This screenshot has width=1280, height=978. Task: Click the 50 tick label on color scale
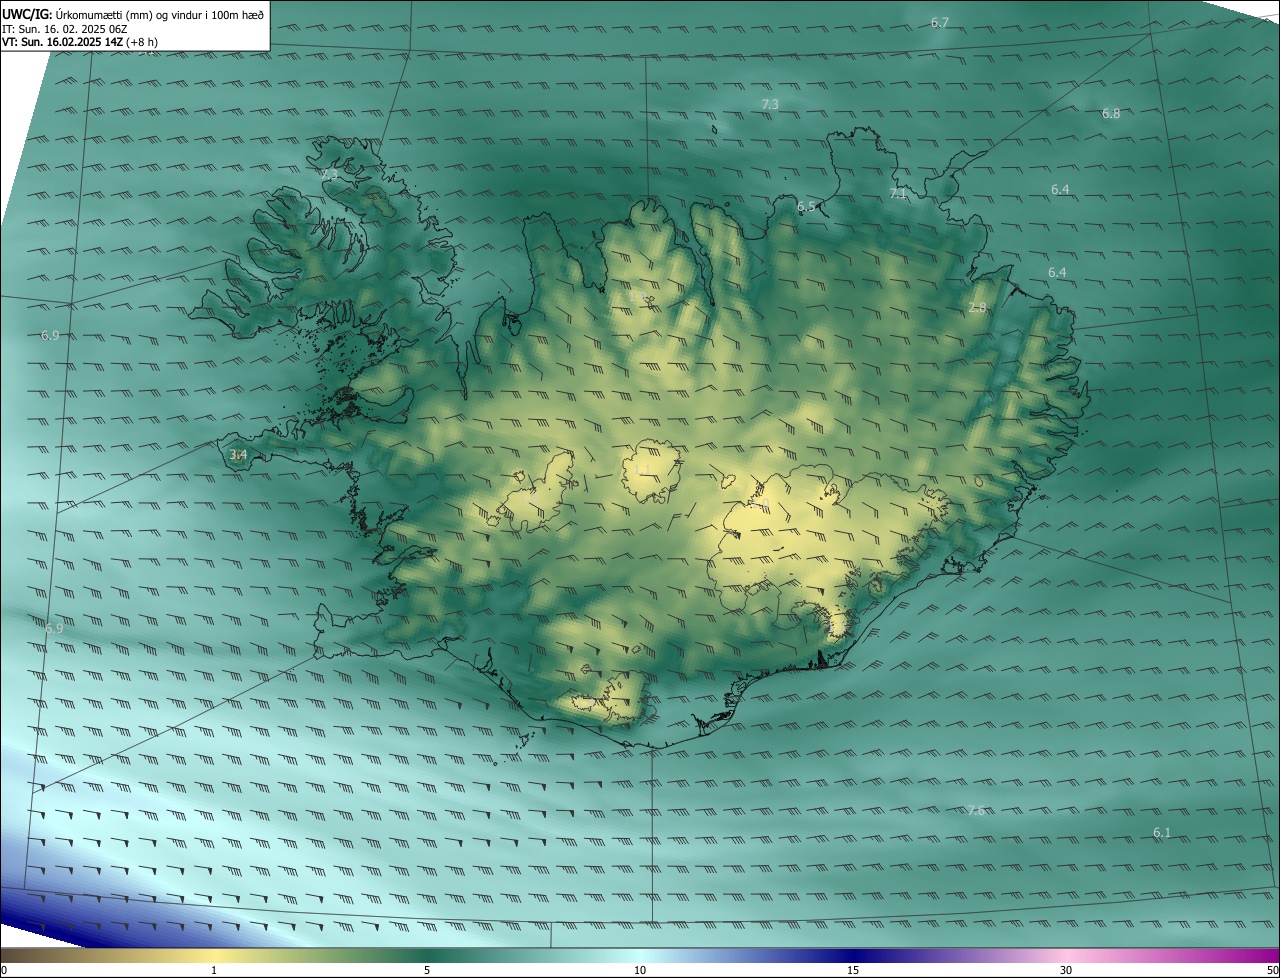click(x=1272, y=970)
